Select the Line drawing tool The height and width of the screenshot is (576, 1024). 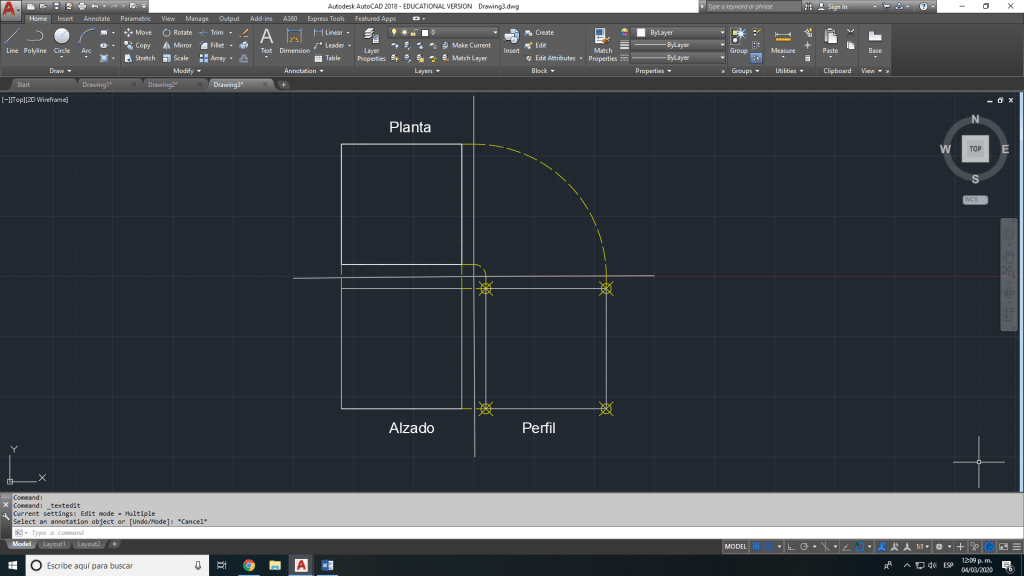(12, 39)
